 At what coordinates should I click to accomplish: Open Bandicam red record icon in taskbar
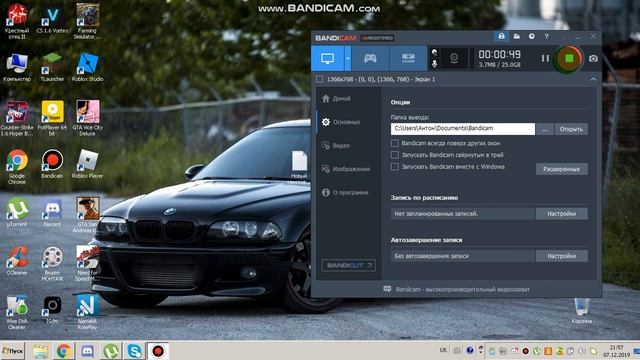click(x=158, y=351)
